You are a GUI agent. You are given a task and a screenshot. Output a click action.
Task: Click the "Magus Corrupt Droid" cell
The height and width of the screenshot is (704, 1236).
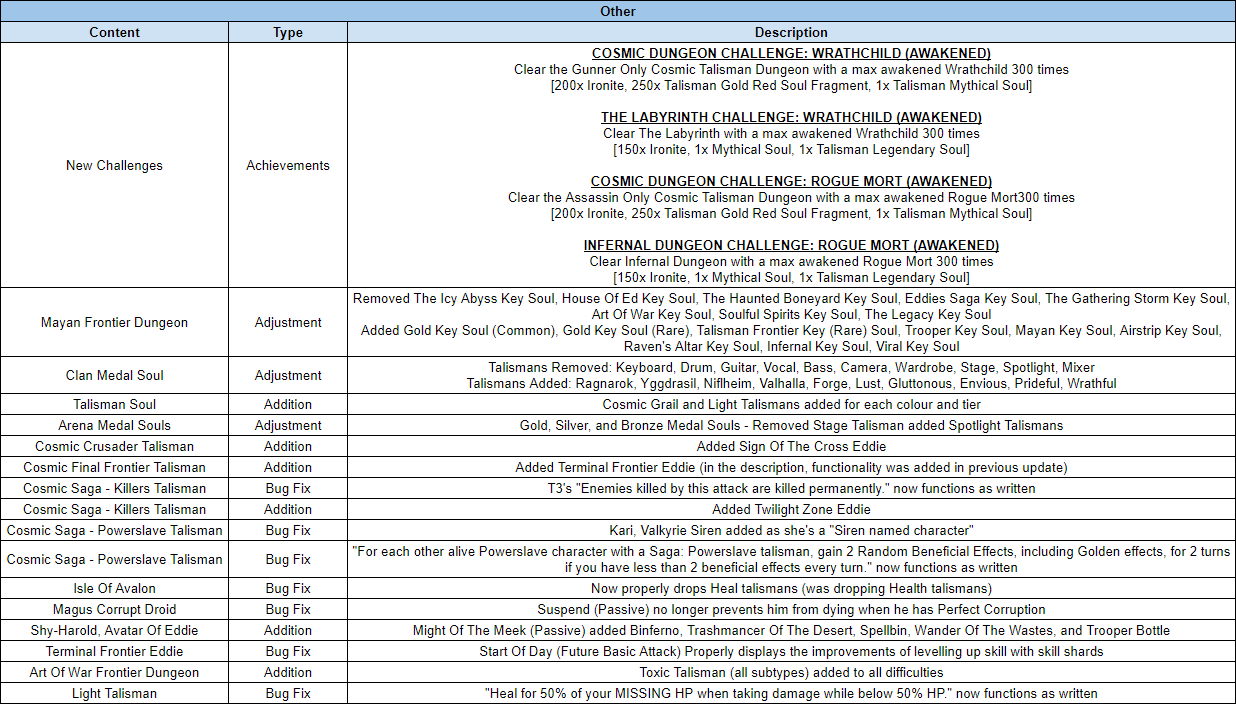pos(114,609)
